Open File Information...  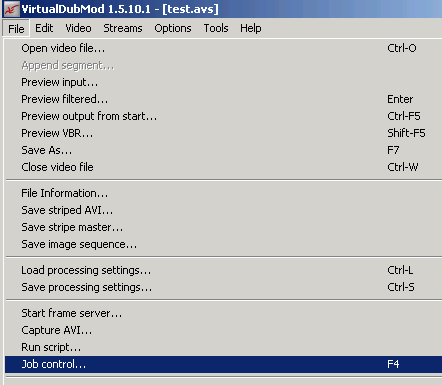click(223, 193)
